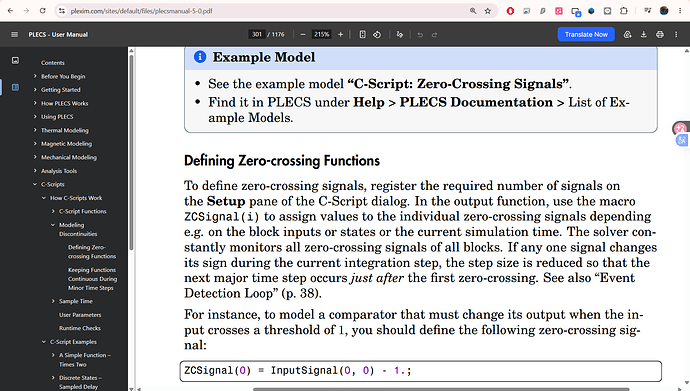The image size is (690, 391).
Task: Collapse the How C-Scripts Work node
Action: [x=44, y=198]
